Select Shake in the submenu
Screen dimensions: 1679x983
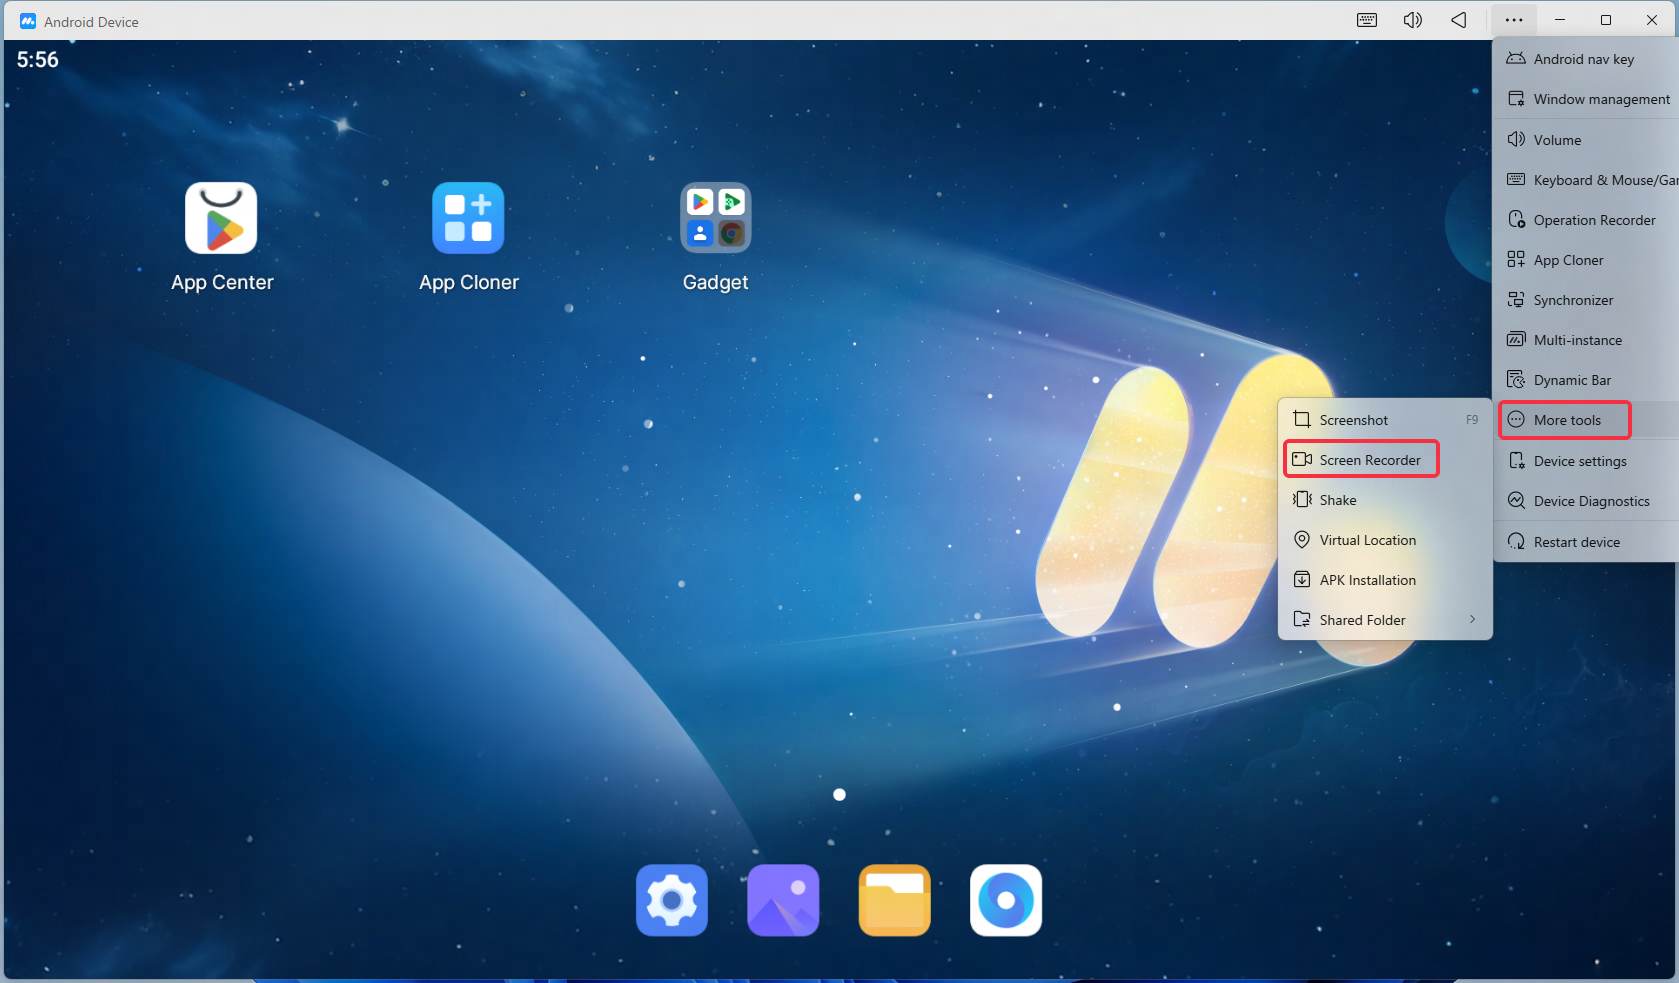(x=1385, y=500)
